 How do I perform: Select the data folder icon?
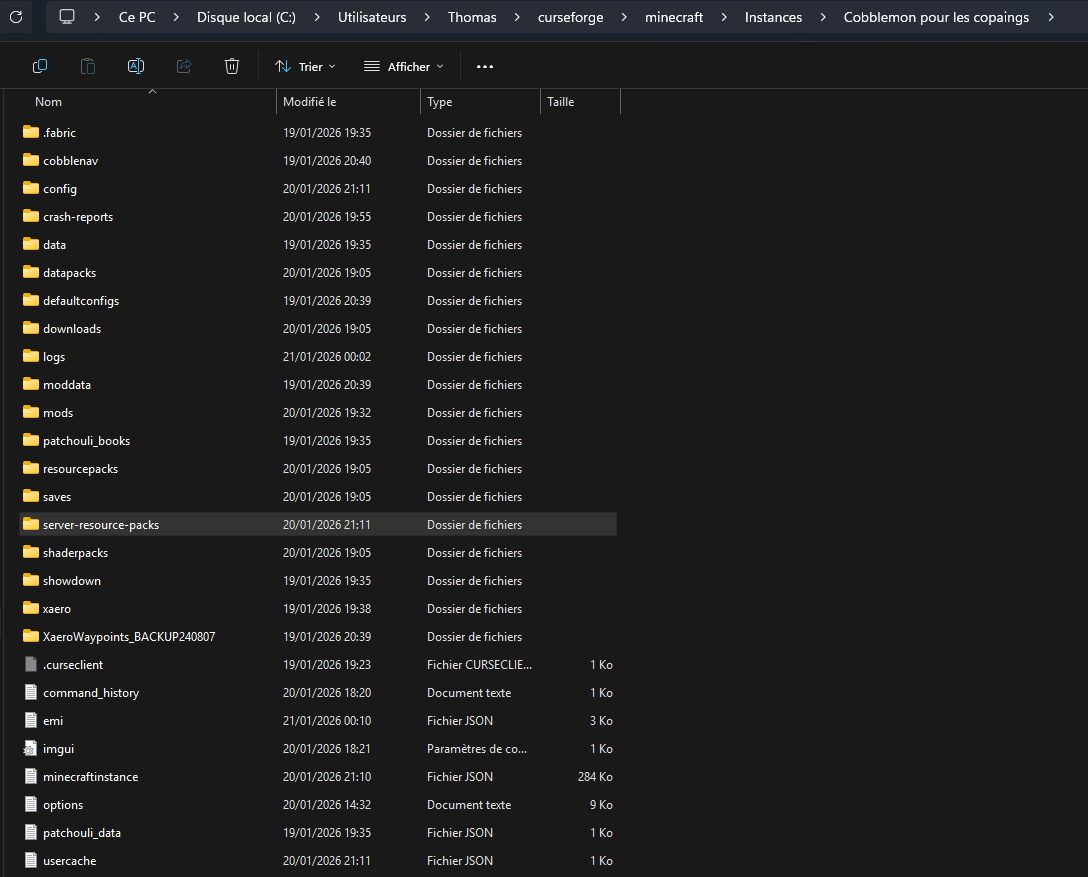coord(31,244)
